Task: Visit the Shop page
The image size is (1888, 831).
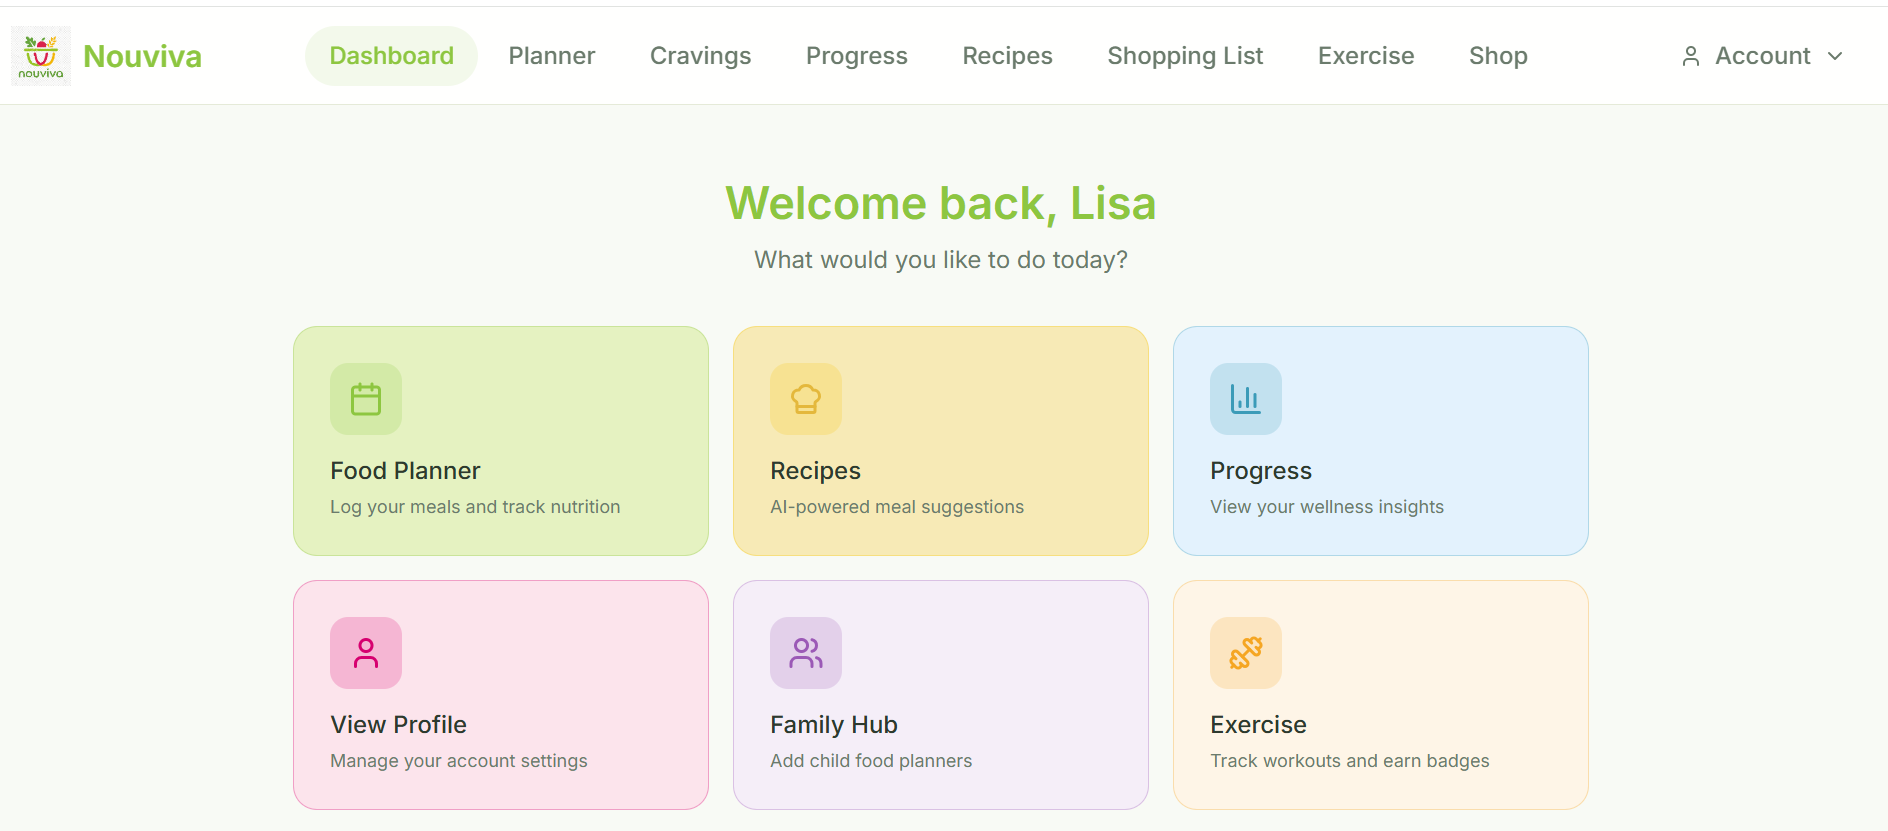Action: click(x=1498, y=56)
